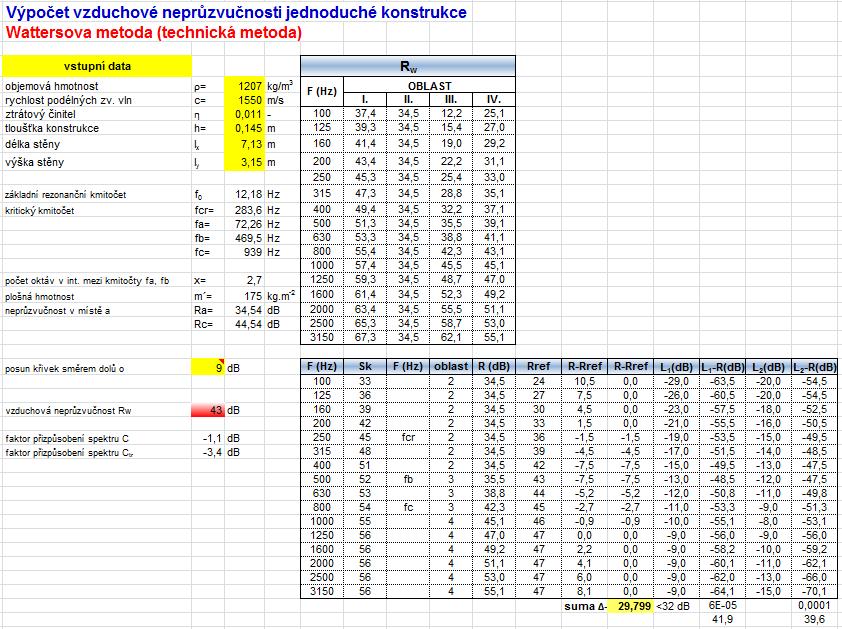Click the 'tloušťka konstrukce' label
This screenshot has width=842, height=629.
pos(52,128)
